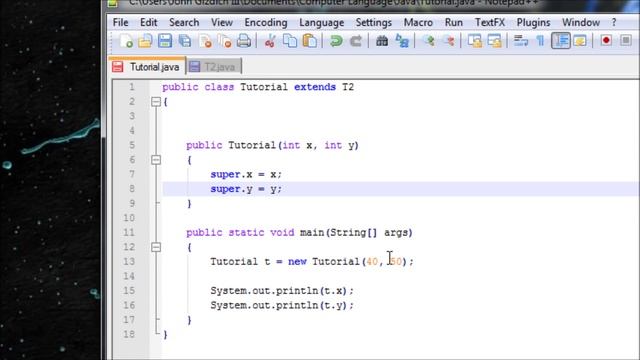640x360 pixels.
Task: Open the Run menu
Action: pyautogui.click(x=454, y=22)
